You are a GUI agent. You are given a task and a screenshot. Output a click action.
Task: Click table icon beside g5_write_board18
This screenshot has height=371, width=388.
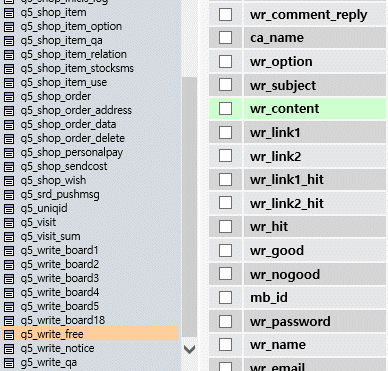click(9, 321)
